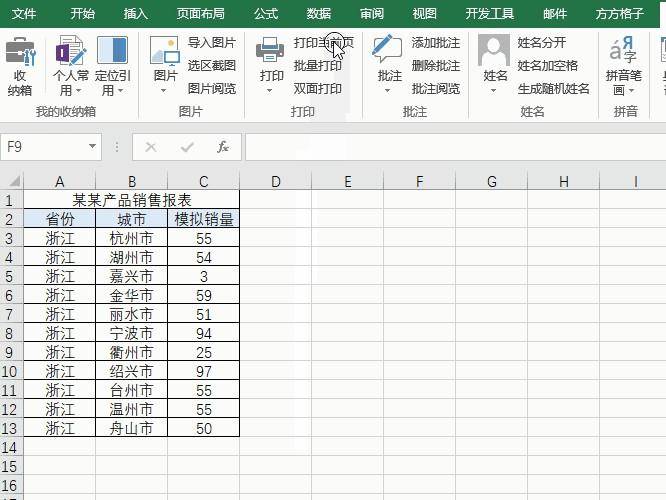This screenshot has height=500, width=666.
Task: Click 批量打印 button
Action: tap(318, 65)
